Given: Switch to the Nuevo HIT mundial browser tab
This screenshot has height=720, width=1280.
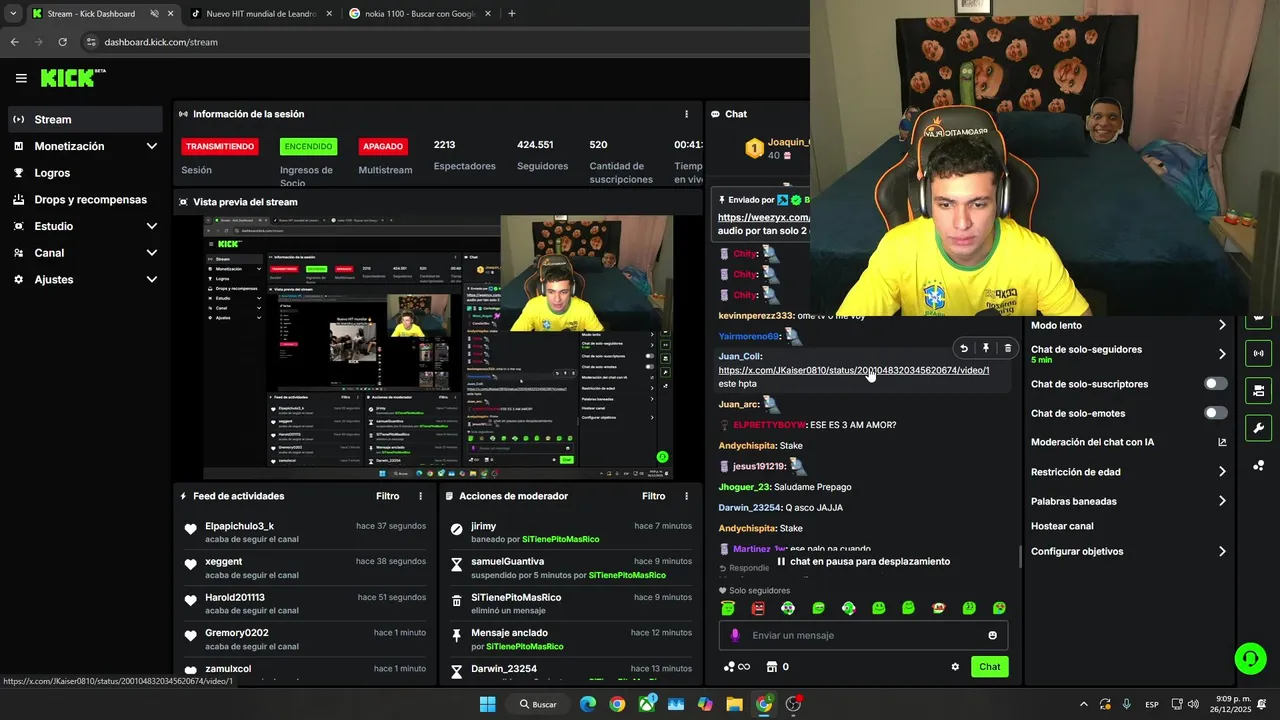Looking at the screenshot, I should point(261,14).
